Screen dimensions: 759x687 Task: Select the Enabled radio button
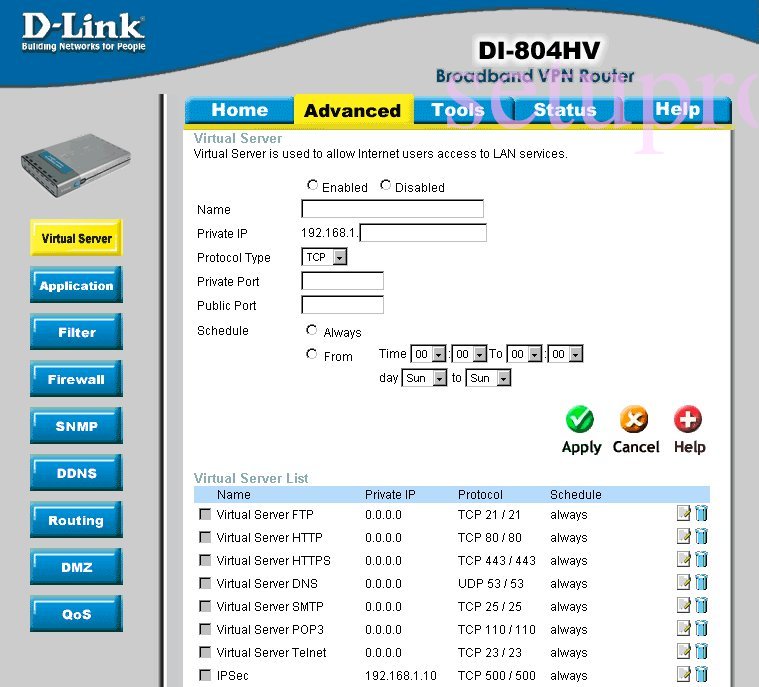pyautogui.click(x=312, y=185)
